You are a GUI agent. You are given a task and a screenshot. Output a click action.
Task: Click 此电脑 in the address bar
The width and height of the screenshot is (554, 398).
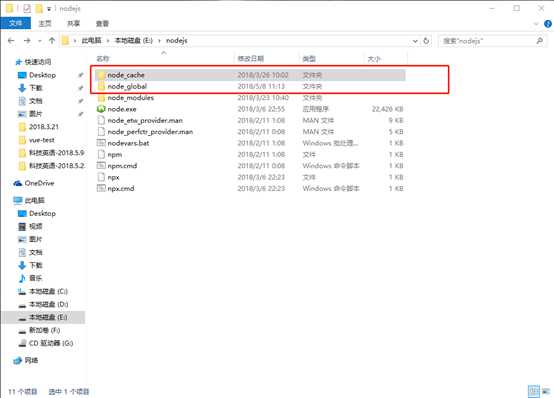click(x=91, y=41)
